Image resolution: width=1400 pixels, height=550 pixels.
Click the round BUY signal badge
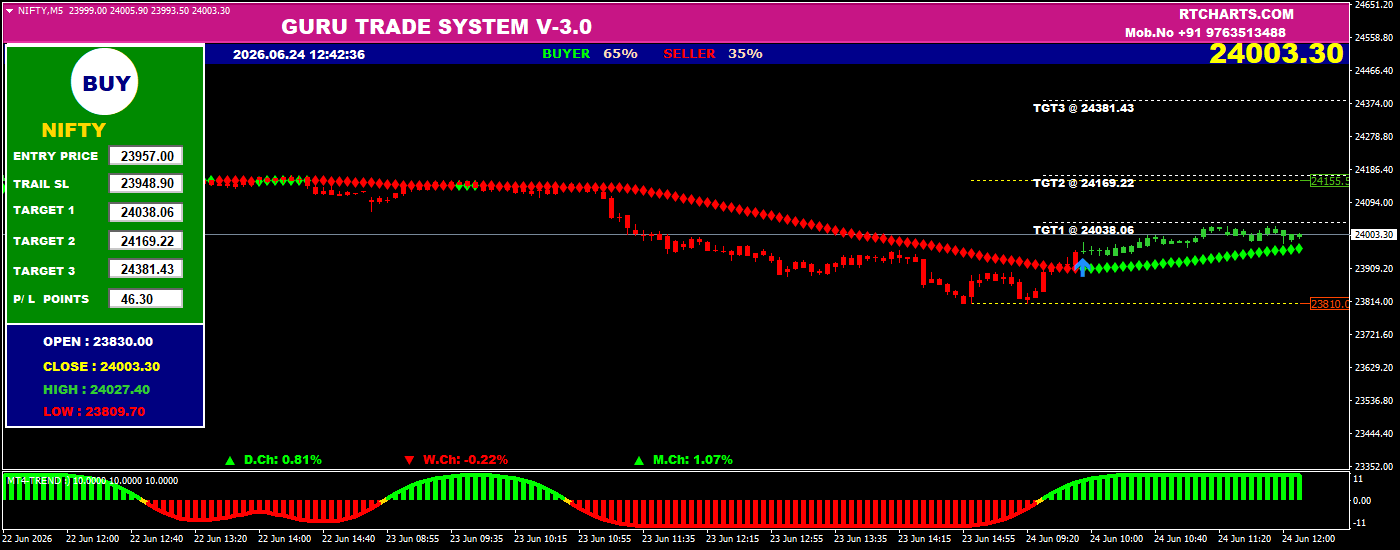click(x=105, y=83)
